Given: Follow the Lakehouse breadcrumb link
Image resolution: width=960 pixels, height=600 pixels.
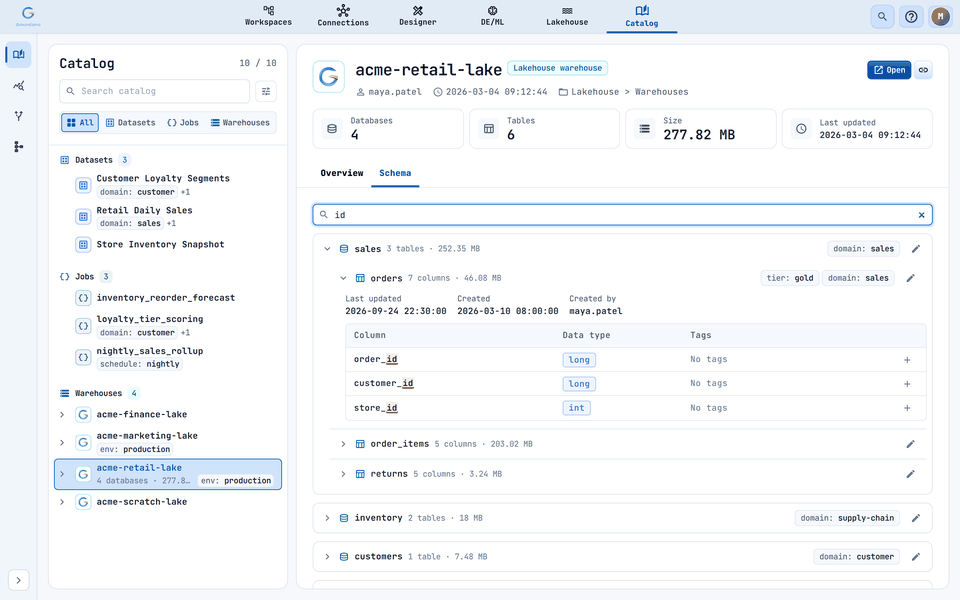Looking at the screenshot, I should [x=594, y=92].
